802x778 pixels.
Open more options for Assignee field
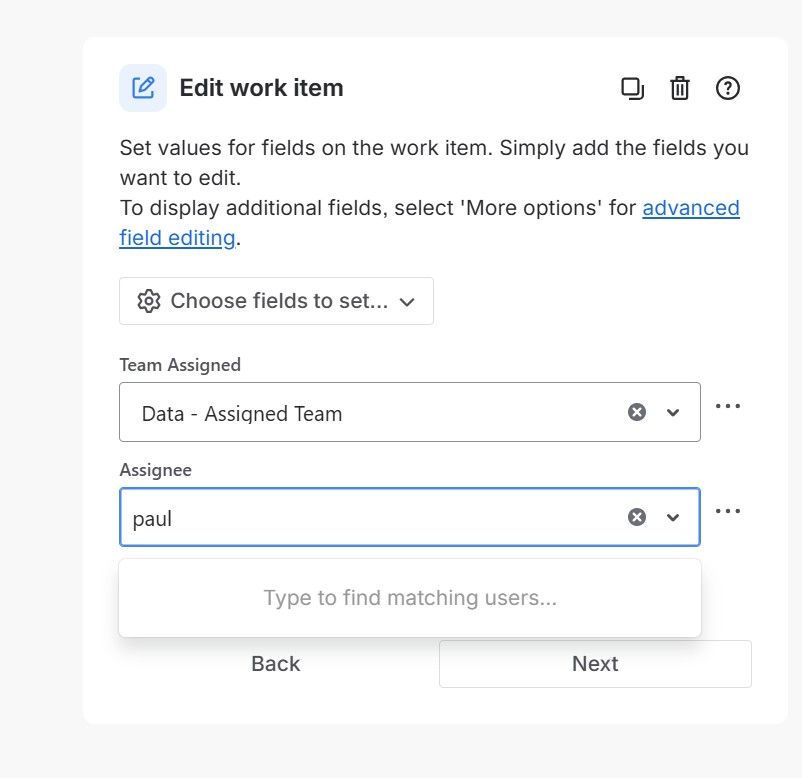[728, 511]
